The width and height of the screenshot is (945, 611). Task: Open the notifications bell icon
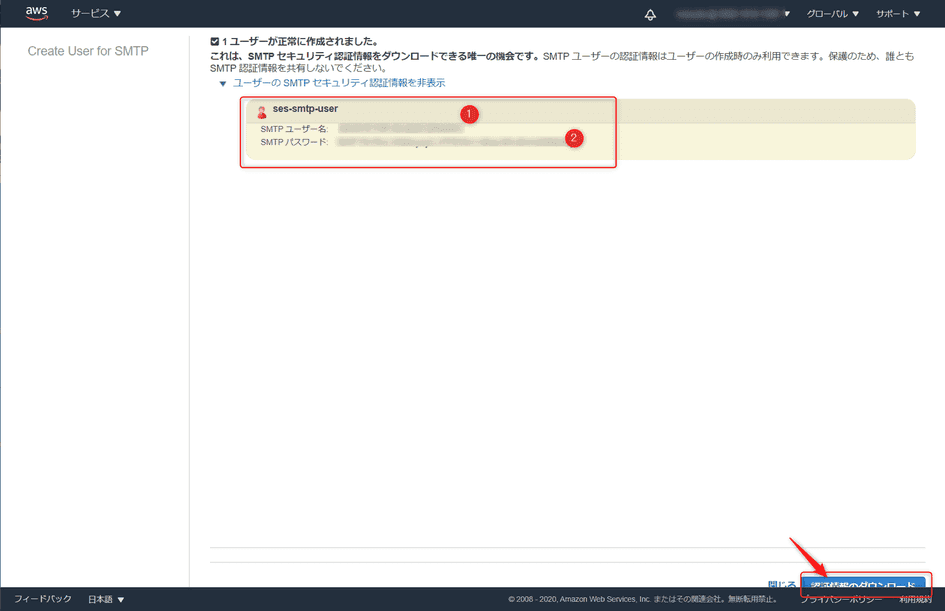651,14
